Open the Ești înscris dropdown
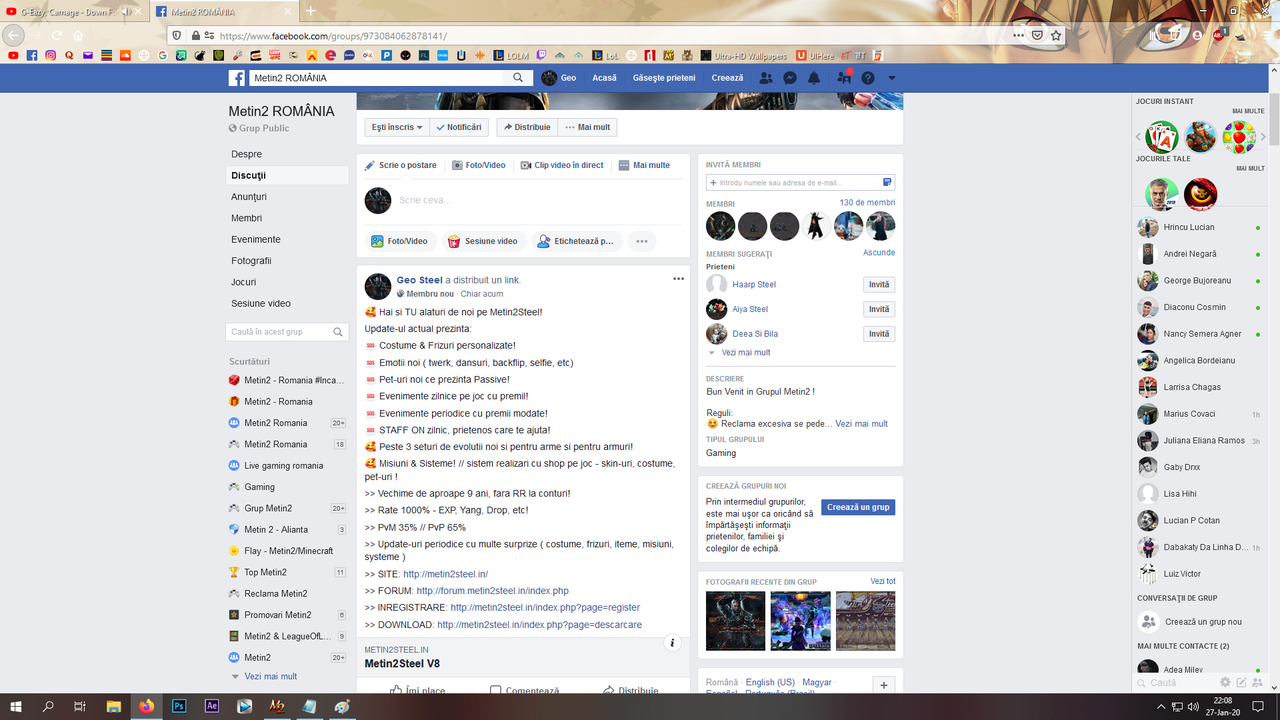 click(397, 127)
